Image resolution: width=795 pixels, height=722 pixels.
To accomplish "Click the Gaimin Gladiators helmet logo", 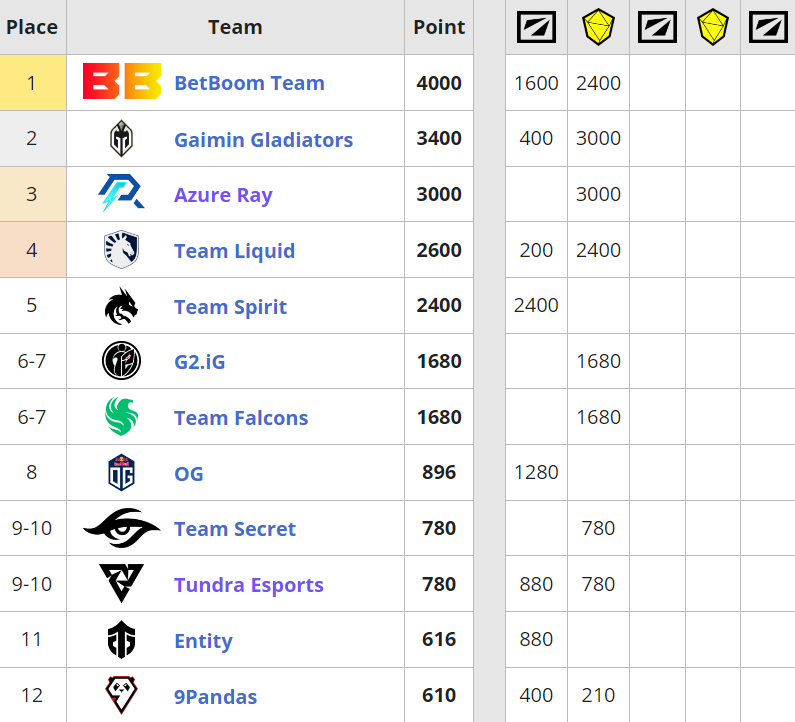I will tap(121, 139).
